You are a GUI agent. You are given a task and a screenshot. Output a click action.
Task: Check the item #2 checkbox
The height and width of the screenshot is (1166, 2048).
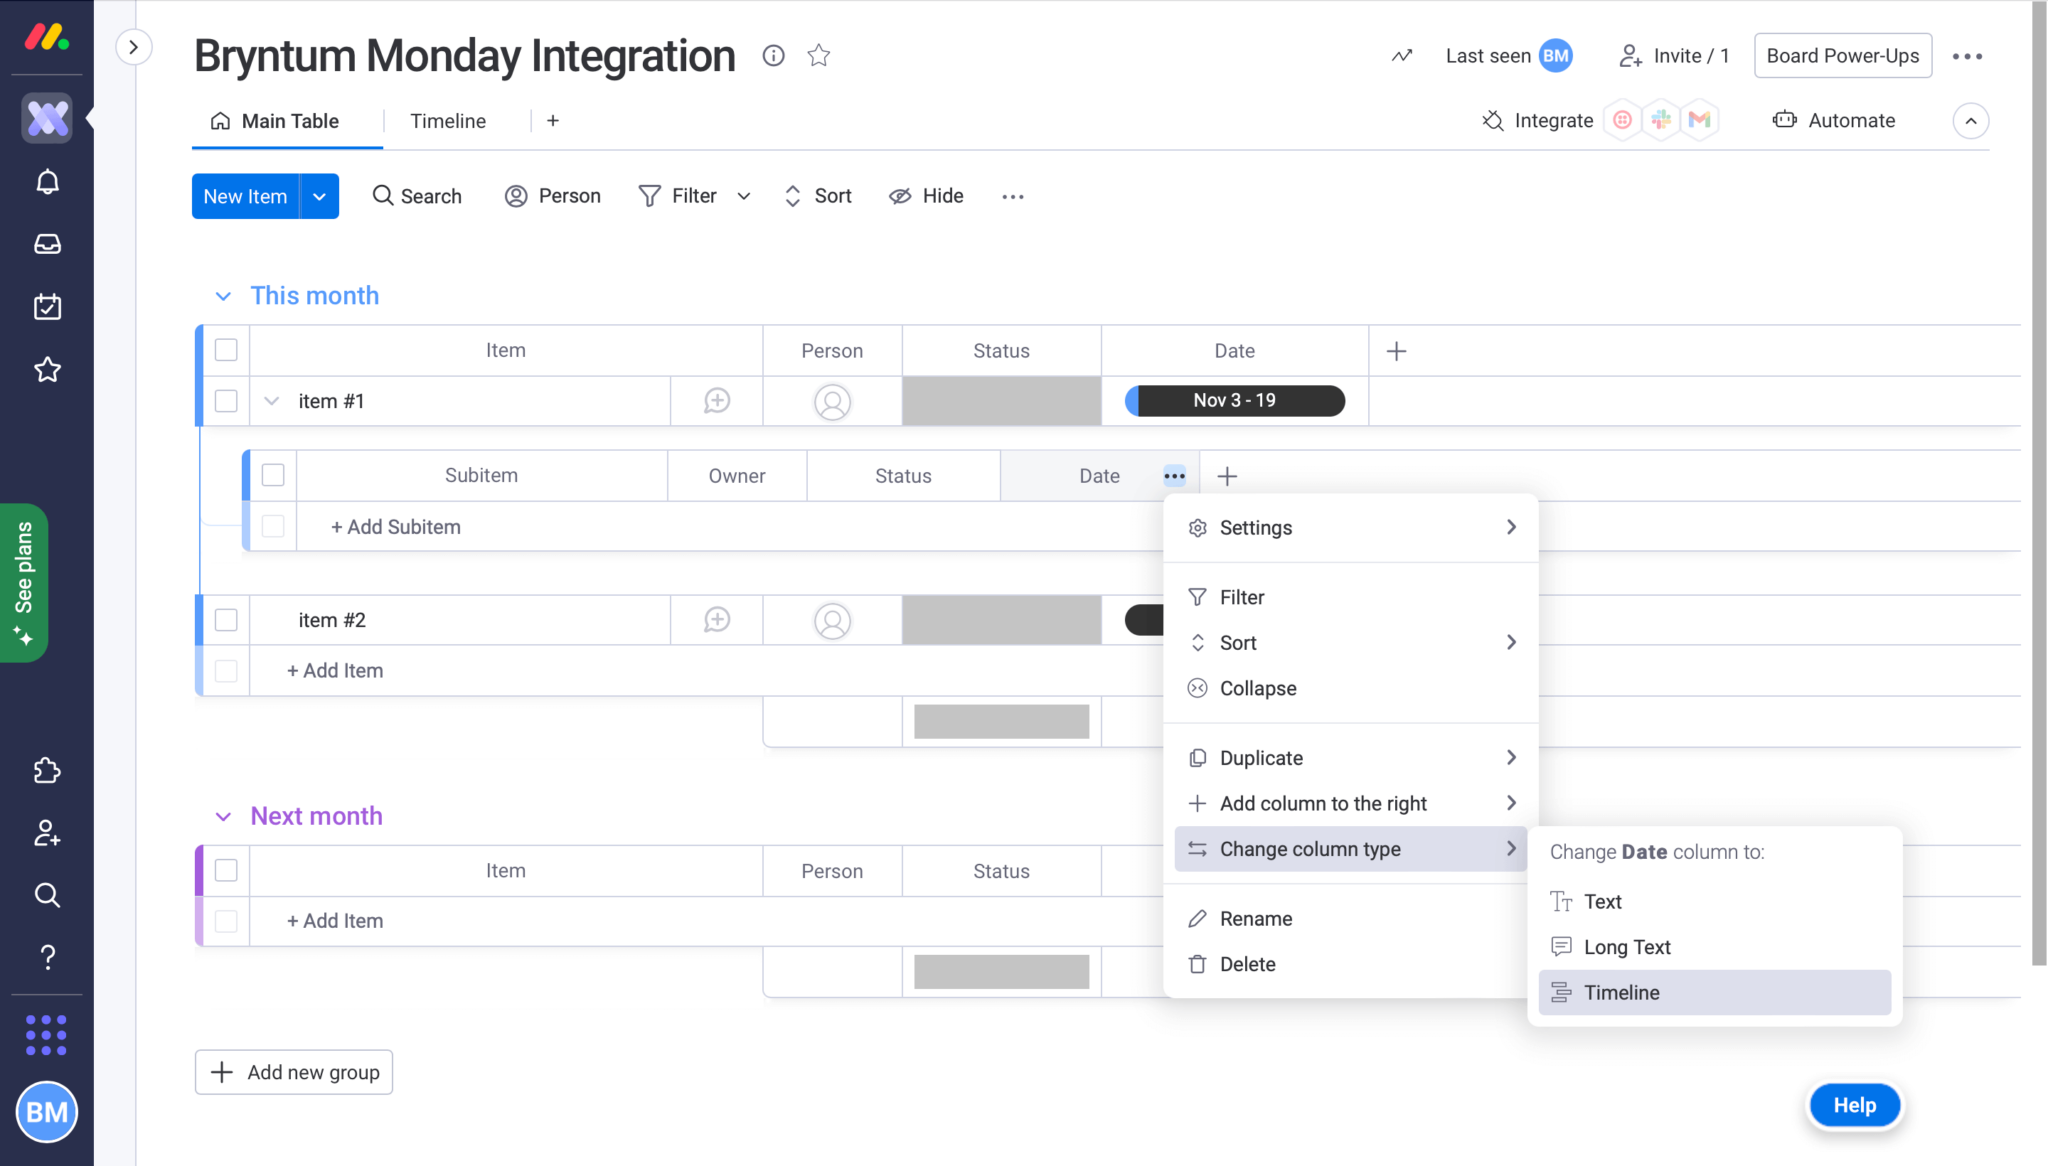[226, 620]
